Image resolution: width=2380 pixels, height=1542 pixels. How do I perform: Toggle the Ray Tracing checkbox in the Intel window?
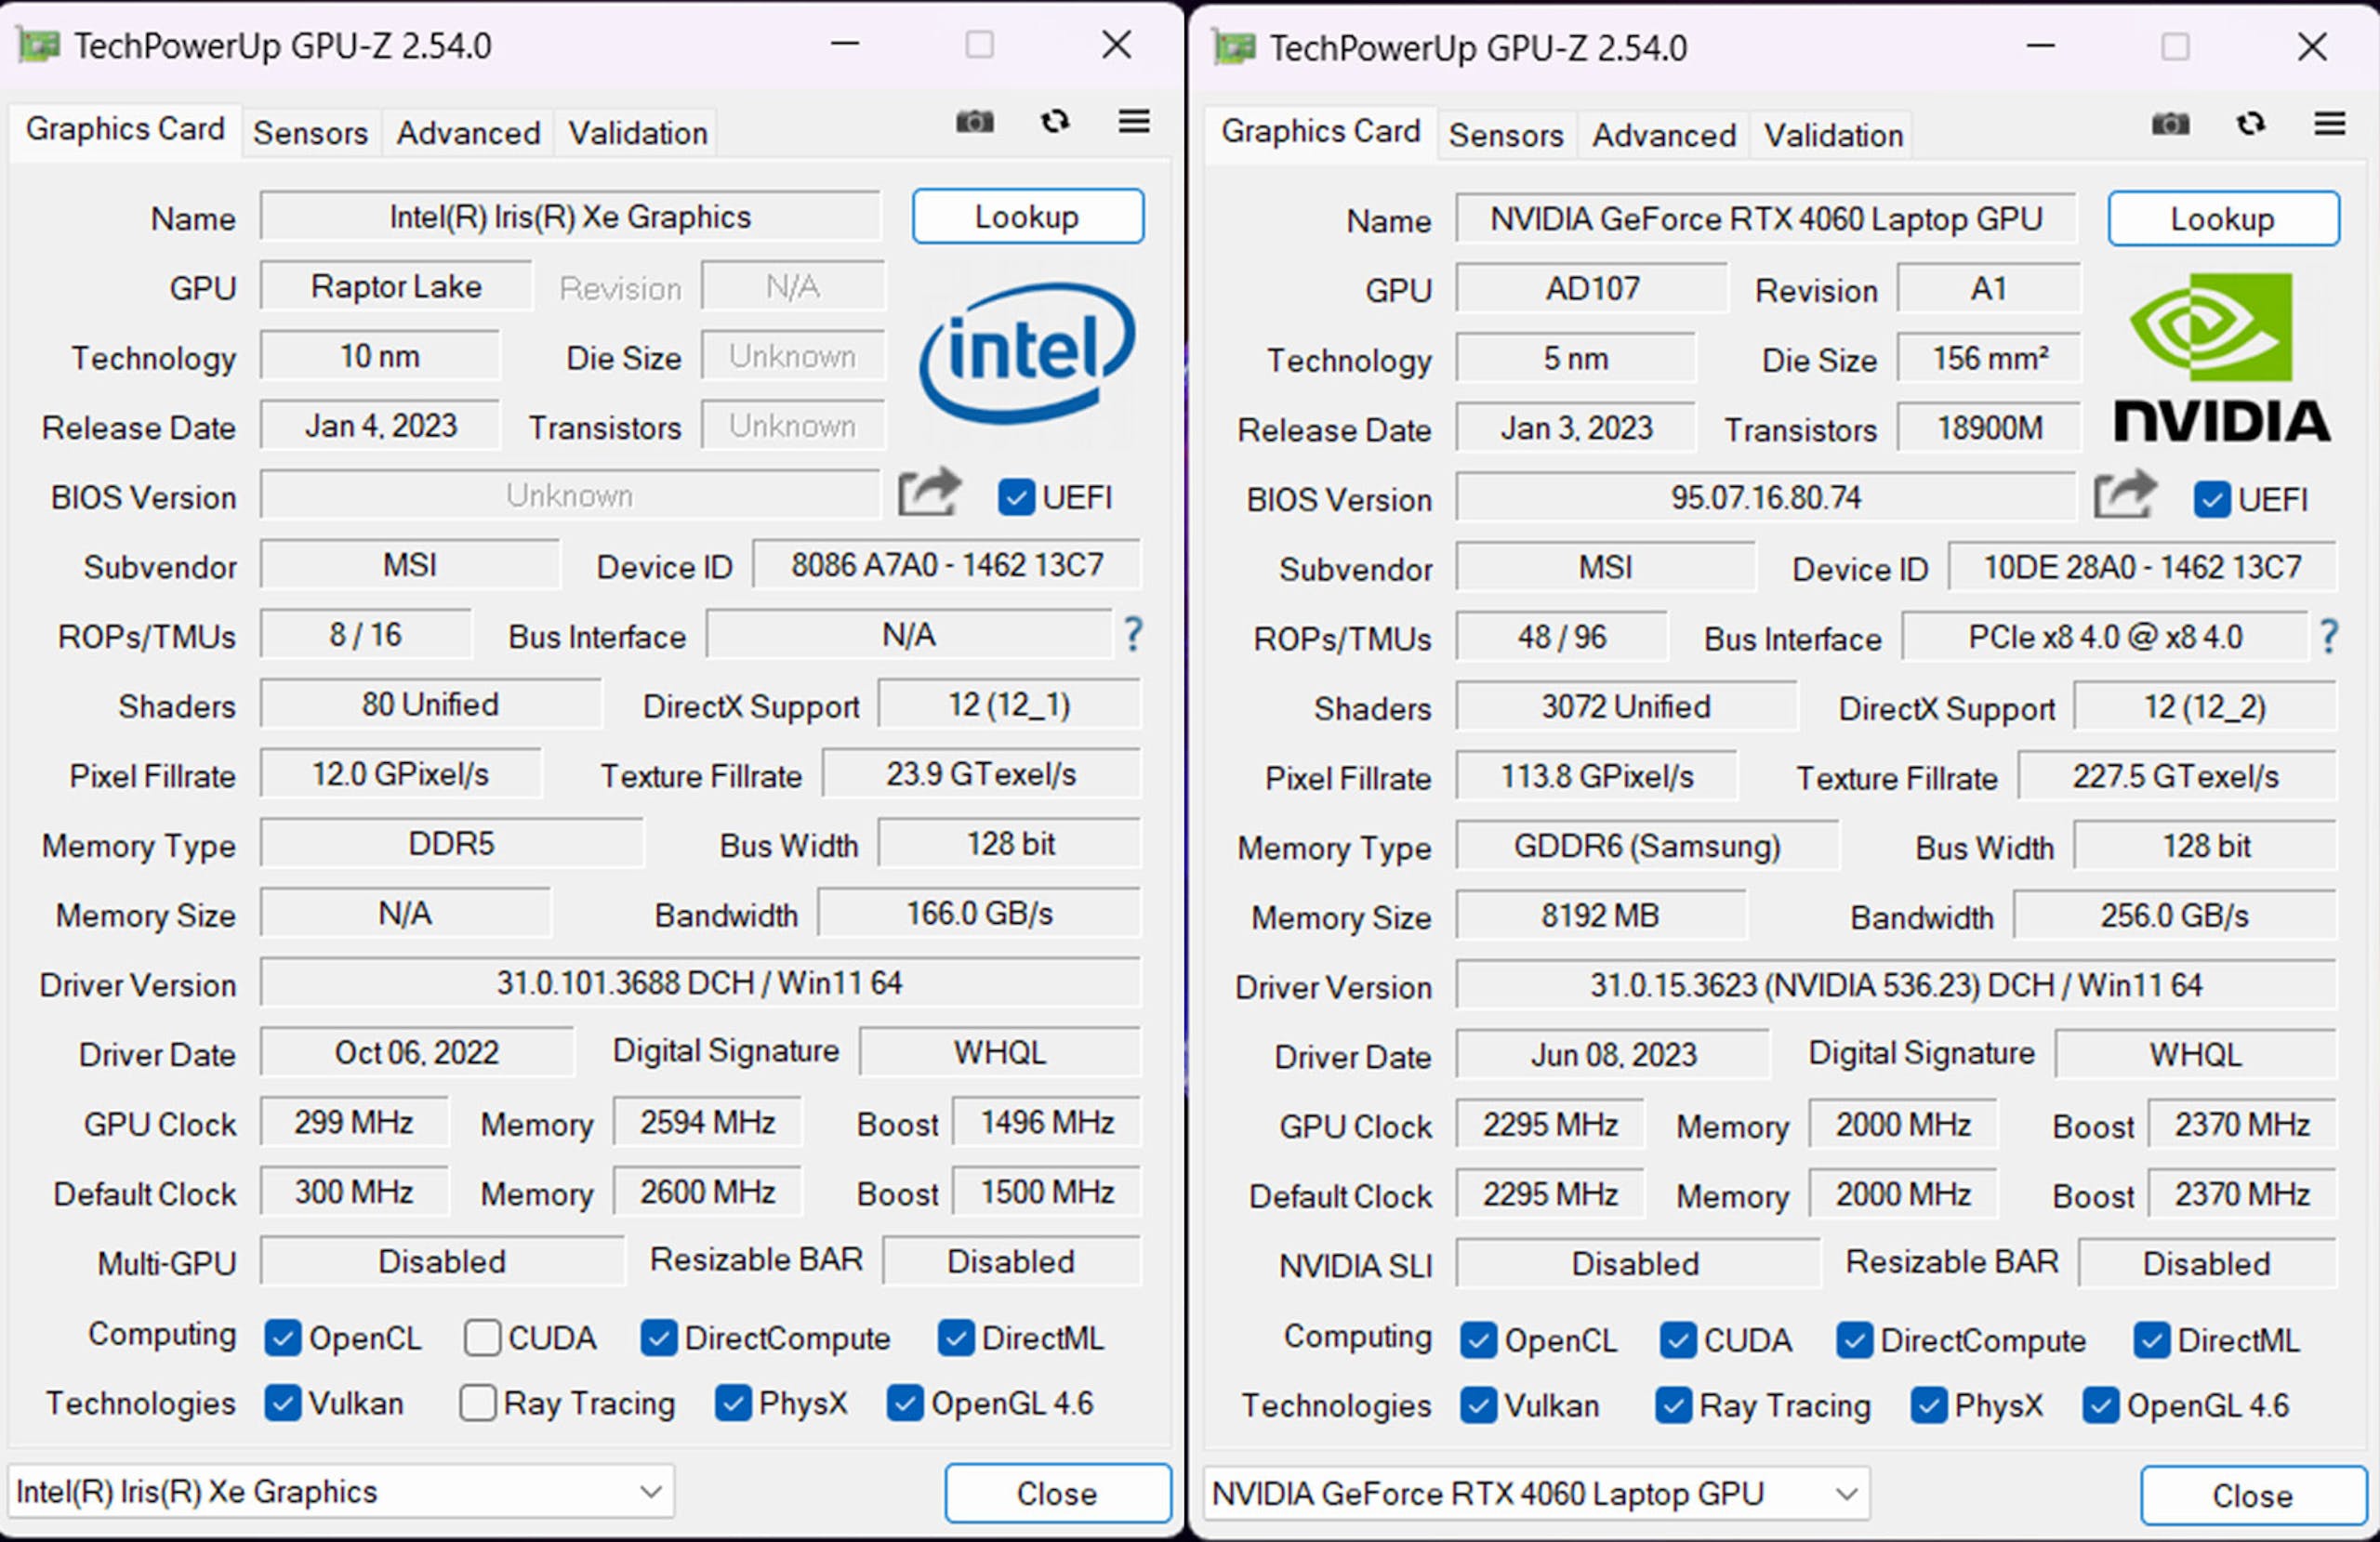pos(478,1403)
